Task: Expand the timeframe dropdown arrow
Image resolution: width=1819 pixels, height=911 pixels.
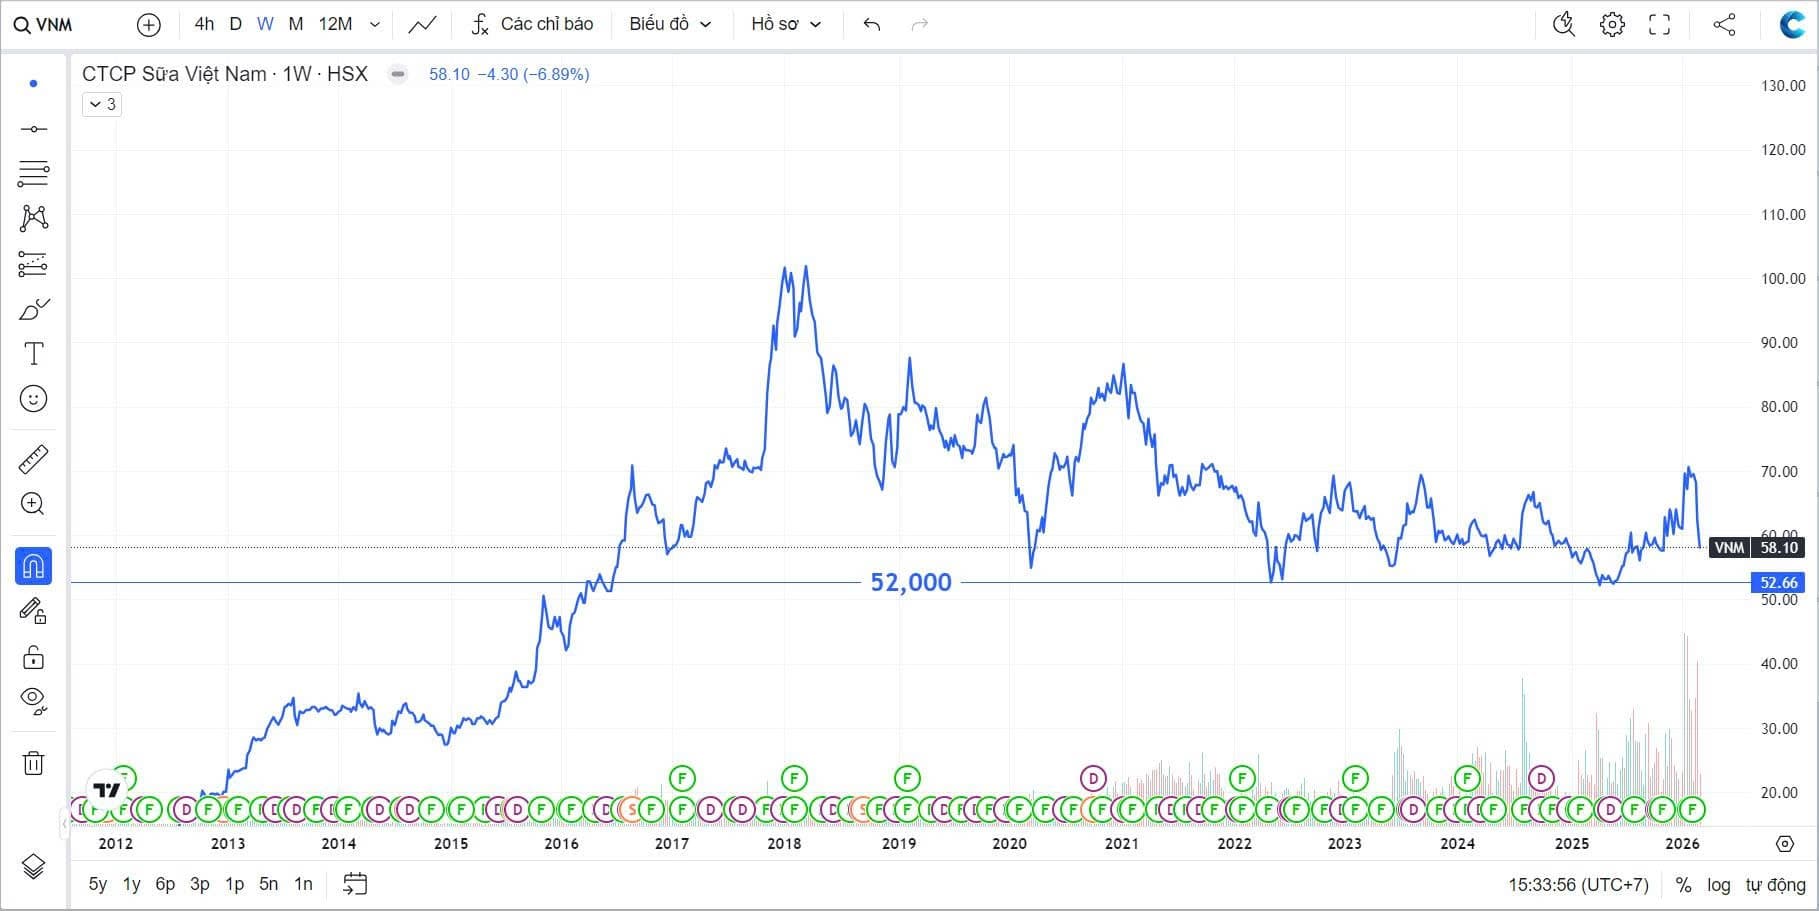Action: click(375, 24)
